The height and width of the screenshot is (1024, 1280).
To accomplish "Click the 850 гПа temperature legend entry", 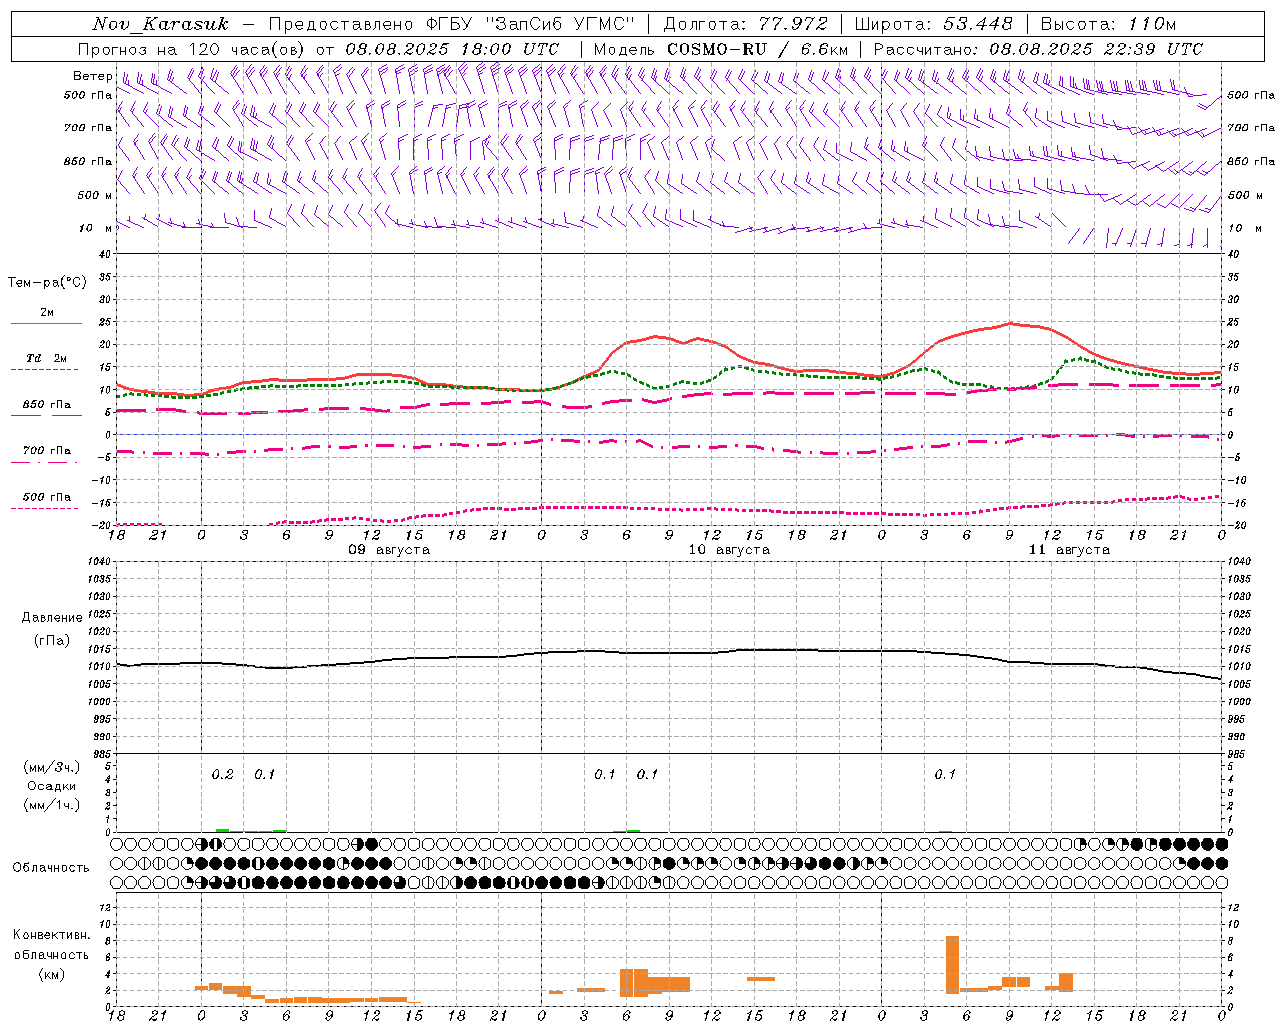I will (47, 405).
